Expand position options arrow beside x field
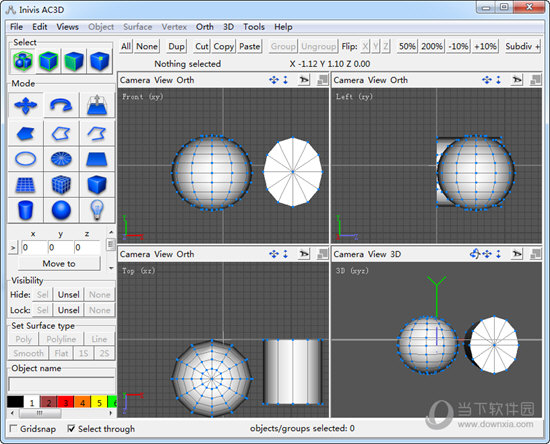The height and width of the screenshot is (444, 550). point(13,248)
